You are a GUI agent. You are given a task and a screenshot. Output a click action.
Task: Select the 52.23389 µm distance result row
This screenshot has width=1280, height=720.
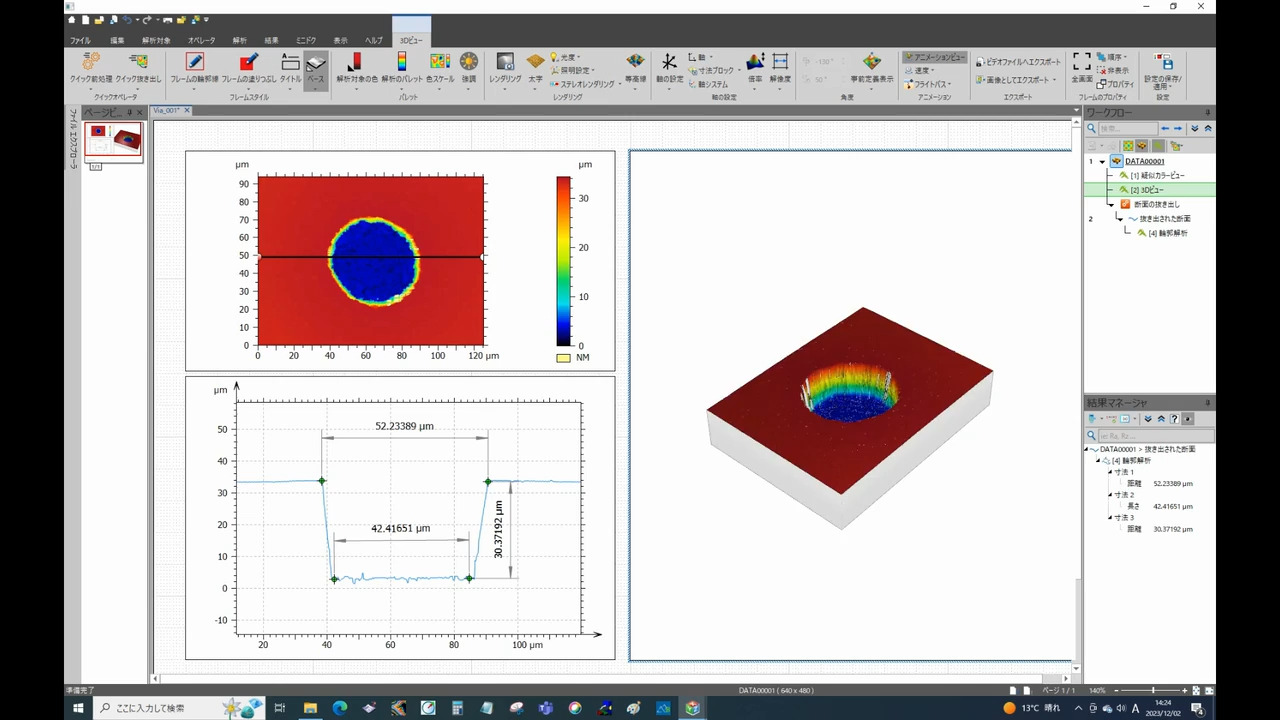point(1160,483)
